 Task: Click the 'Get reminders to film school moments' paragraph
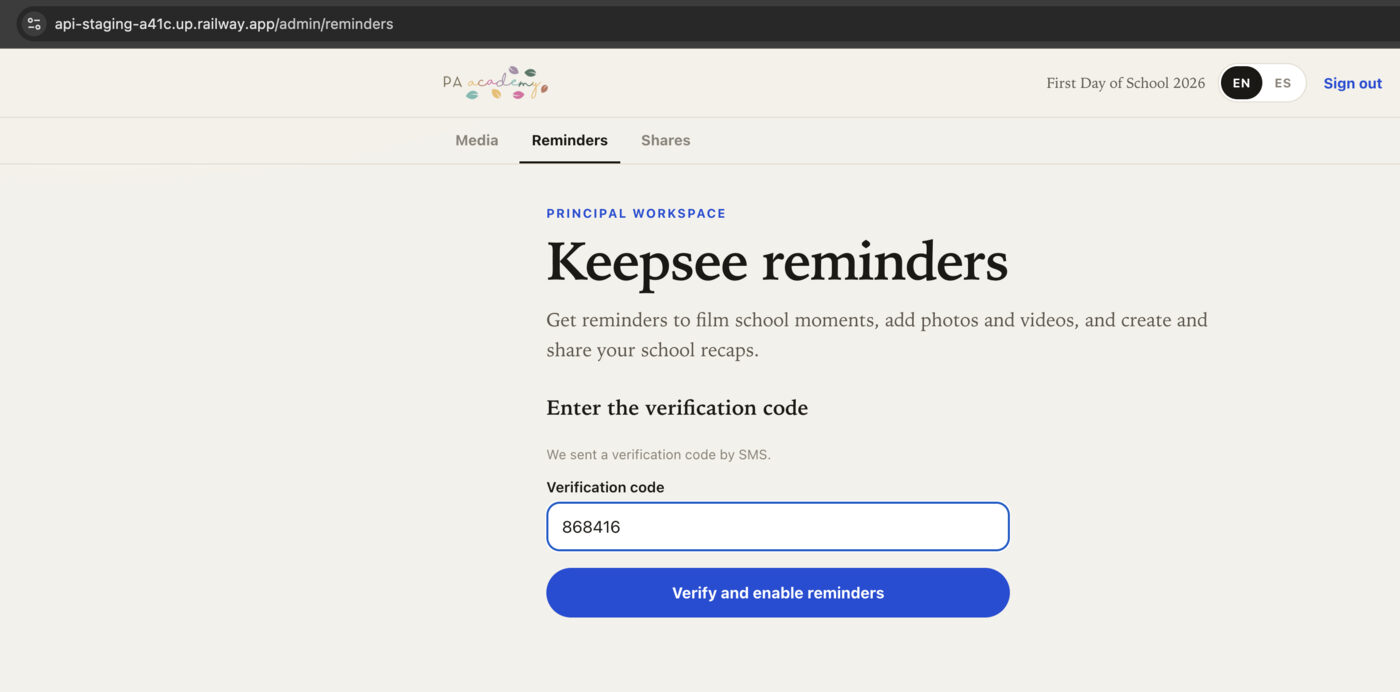click(x=877, y=335)
